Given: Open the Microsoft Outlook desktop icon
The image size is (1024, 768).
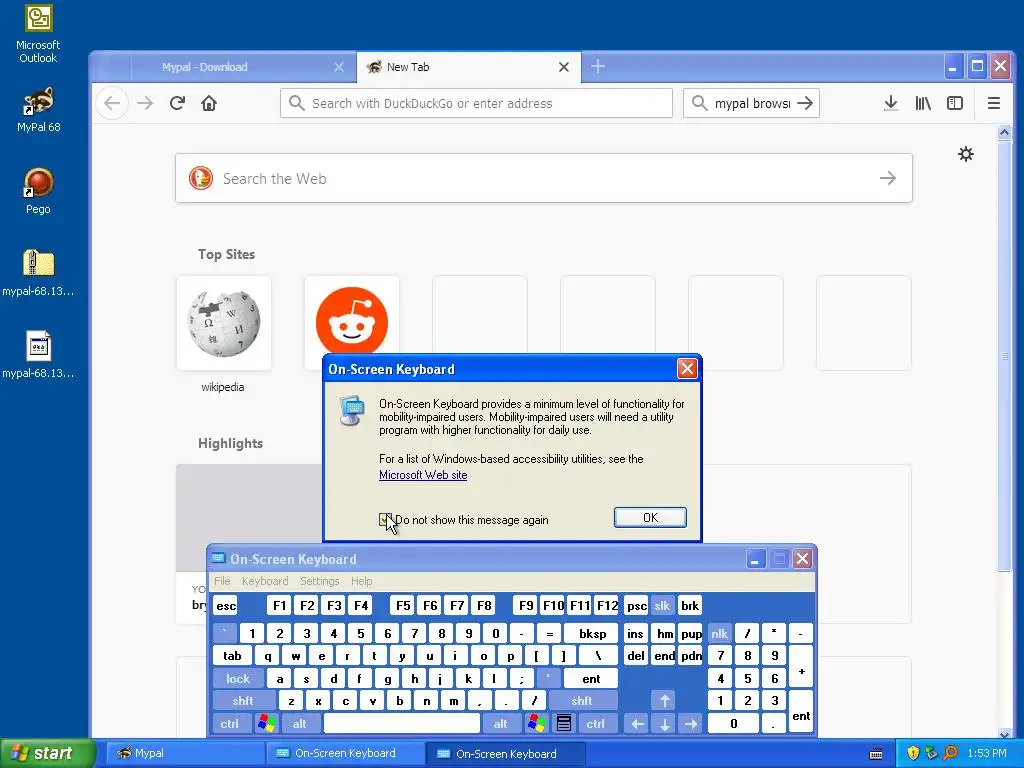Looking at the screenshot, I should click(x=38, y=34).
